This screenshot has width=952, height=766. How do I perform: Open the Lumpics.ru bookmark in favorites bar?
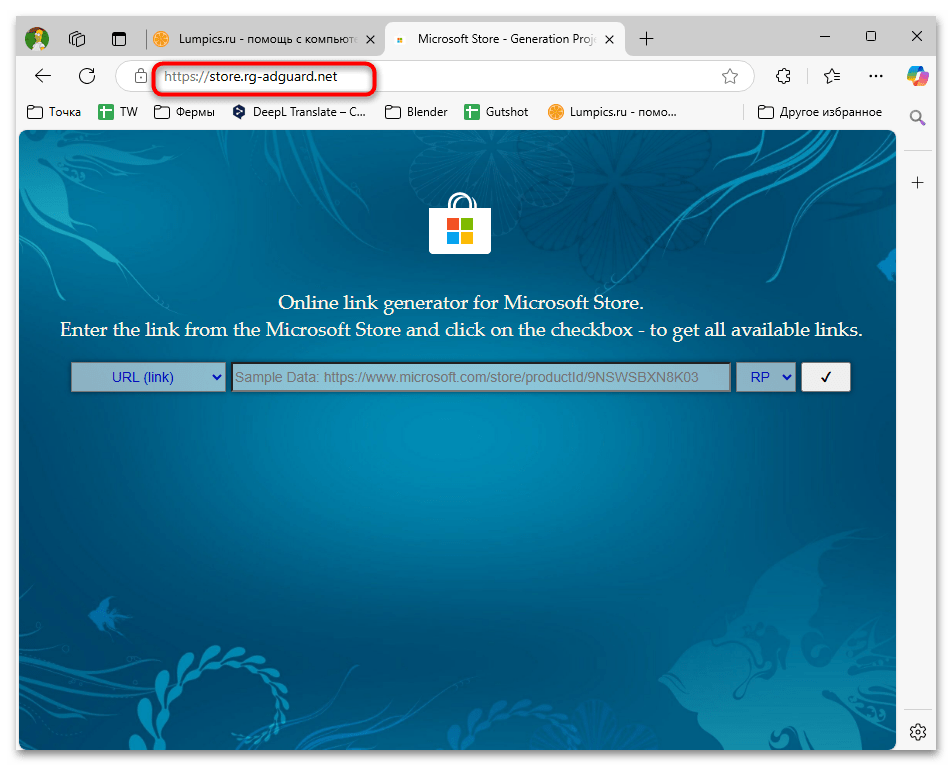click(612, 112)
